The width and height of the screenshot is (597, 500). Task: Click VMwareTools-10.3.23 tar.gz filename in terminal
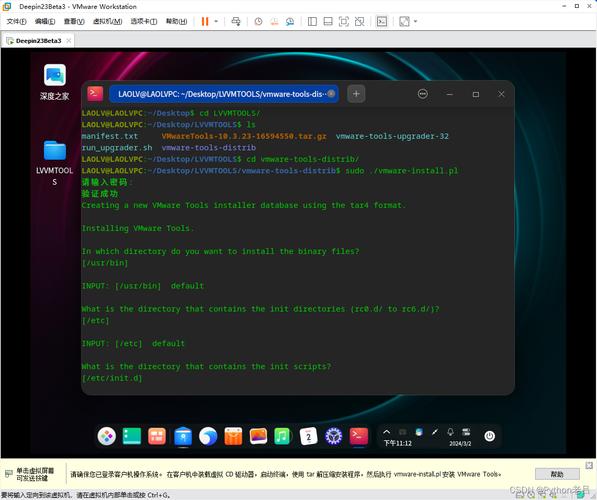tap(244, 136)
